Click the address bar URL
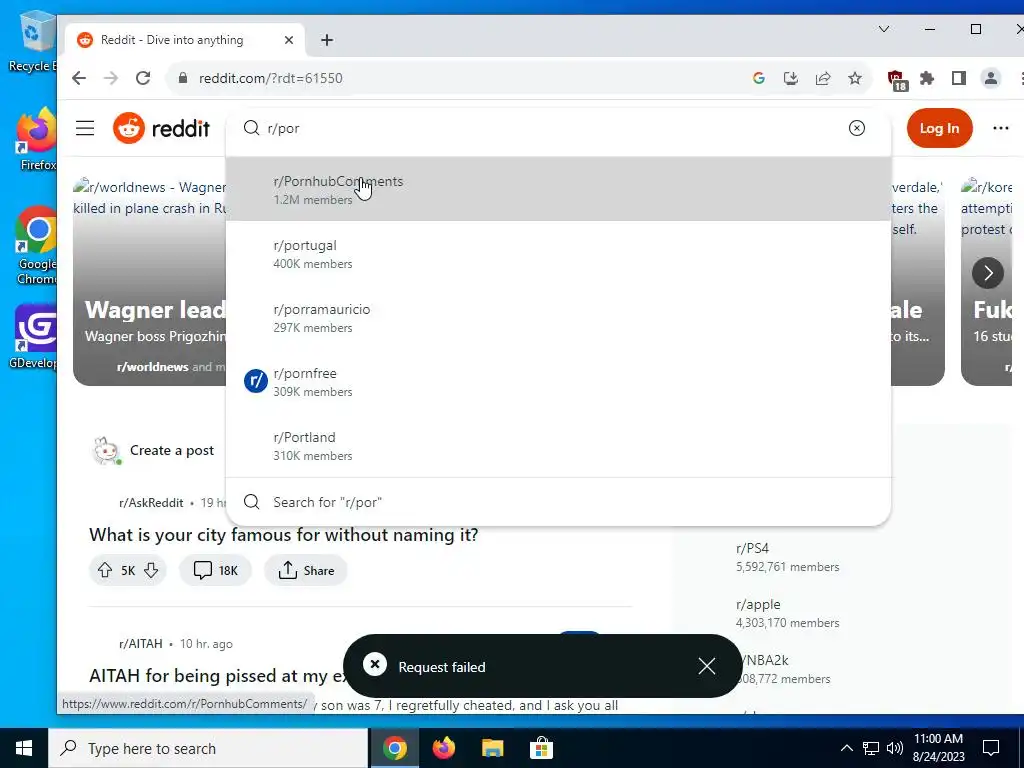The height and width of the screenshot is (768, 1024). click(x=270, y=78)
